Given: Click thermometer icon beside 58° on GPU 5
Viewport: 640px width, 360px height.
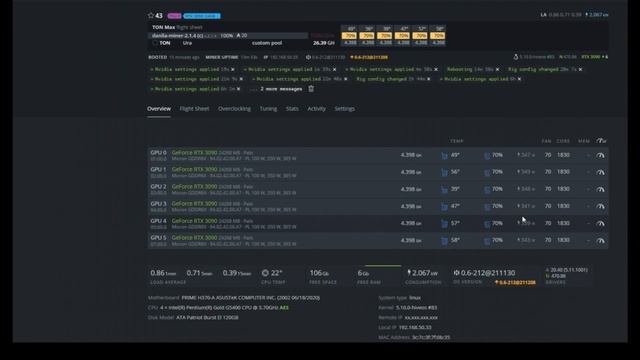Looking at the screenshot, I should coord(444,241).
